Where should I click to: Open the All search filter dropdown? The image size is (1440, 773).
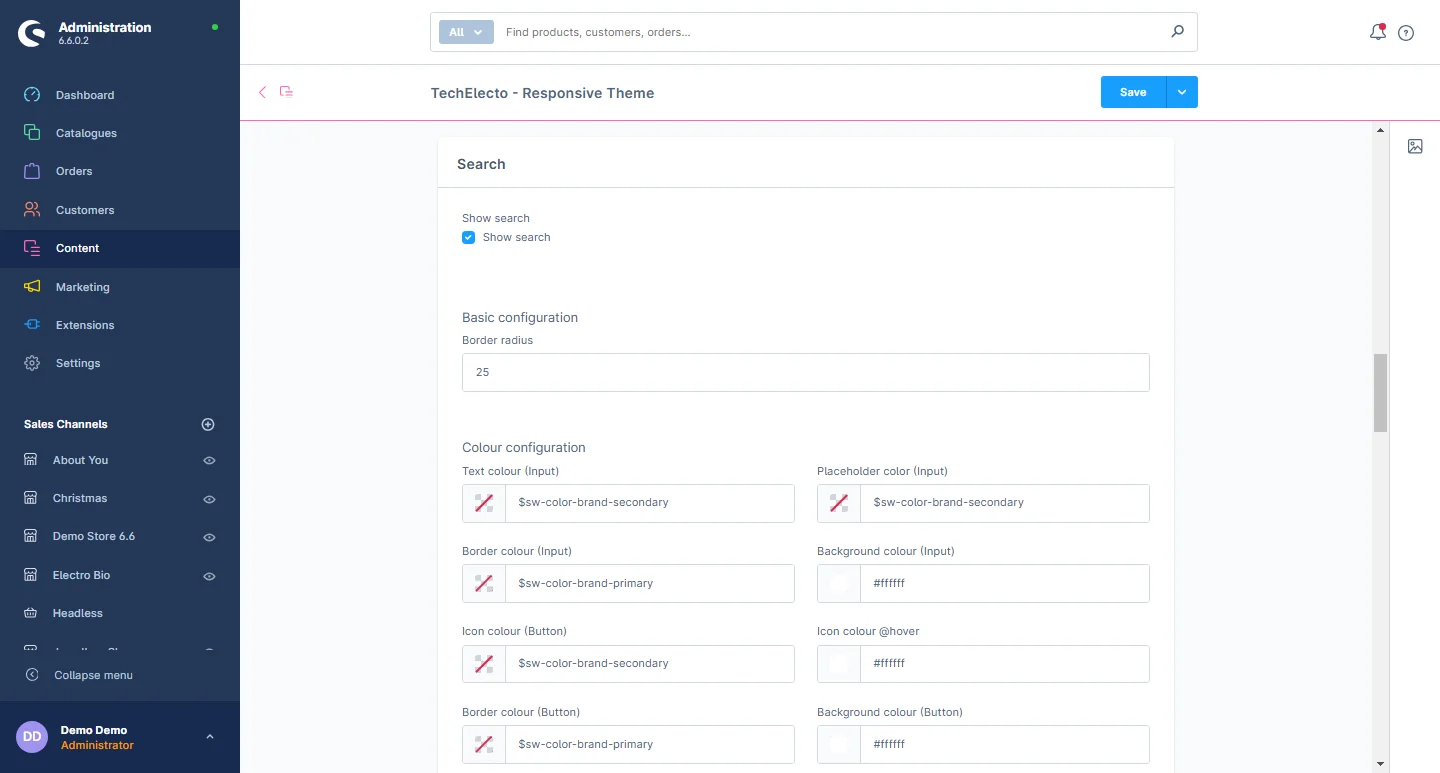pyautogui.click(x=466, y=32)
